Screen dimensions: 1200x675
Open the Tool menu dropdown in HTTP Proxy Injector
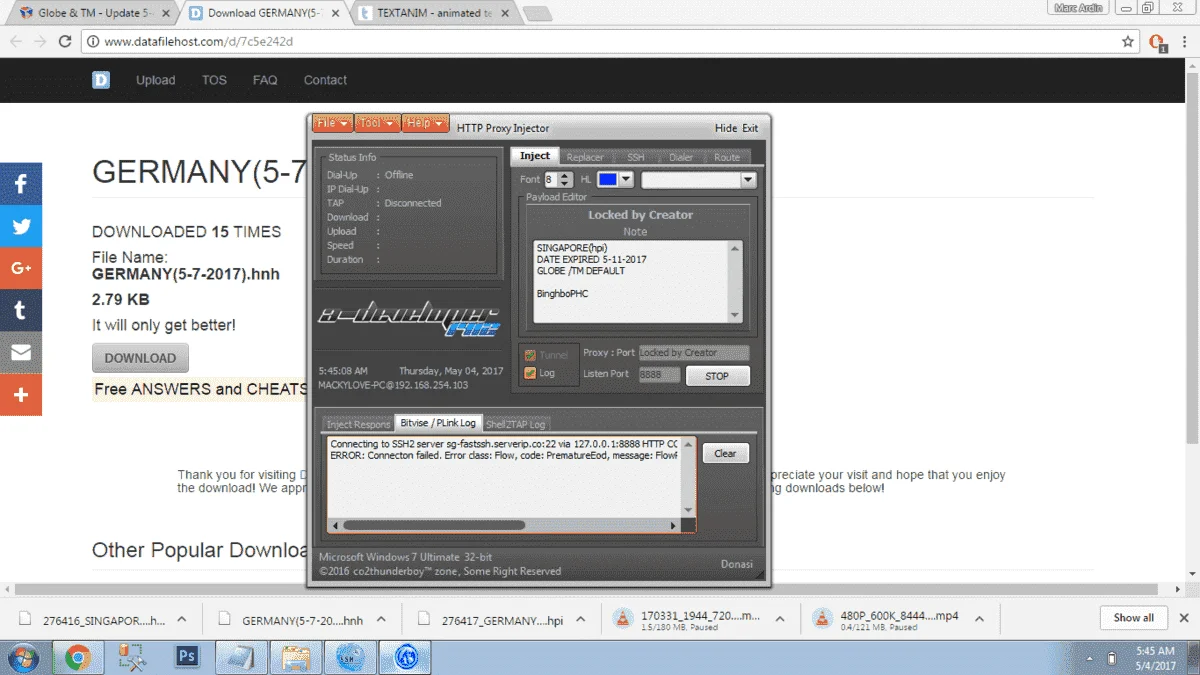[377, 123]
